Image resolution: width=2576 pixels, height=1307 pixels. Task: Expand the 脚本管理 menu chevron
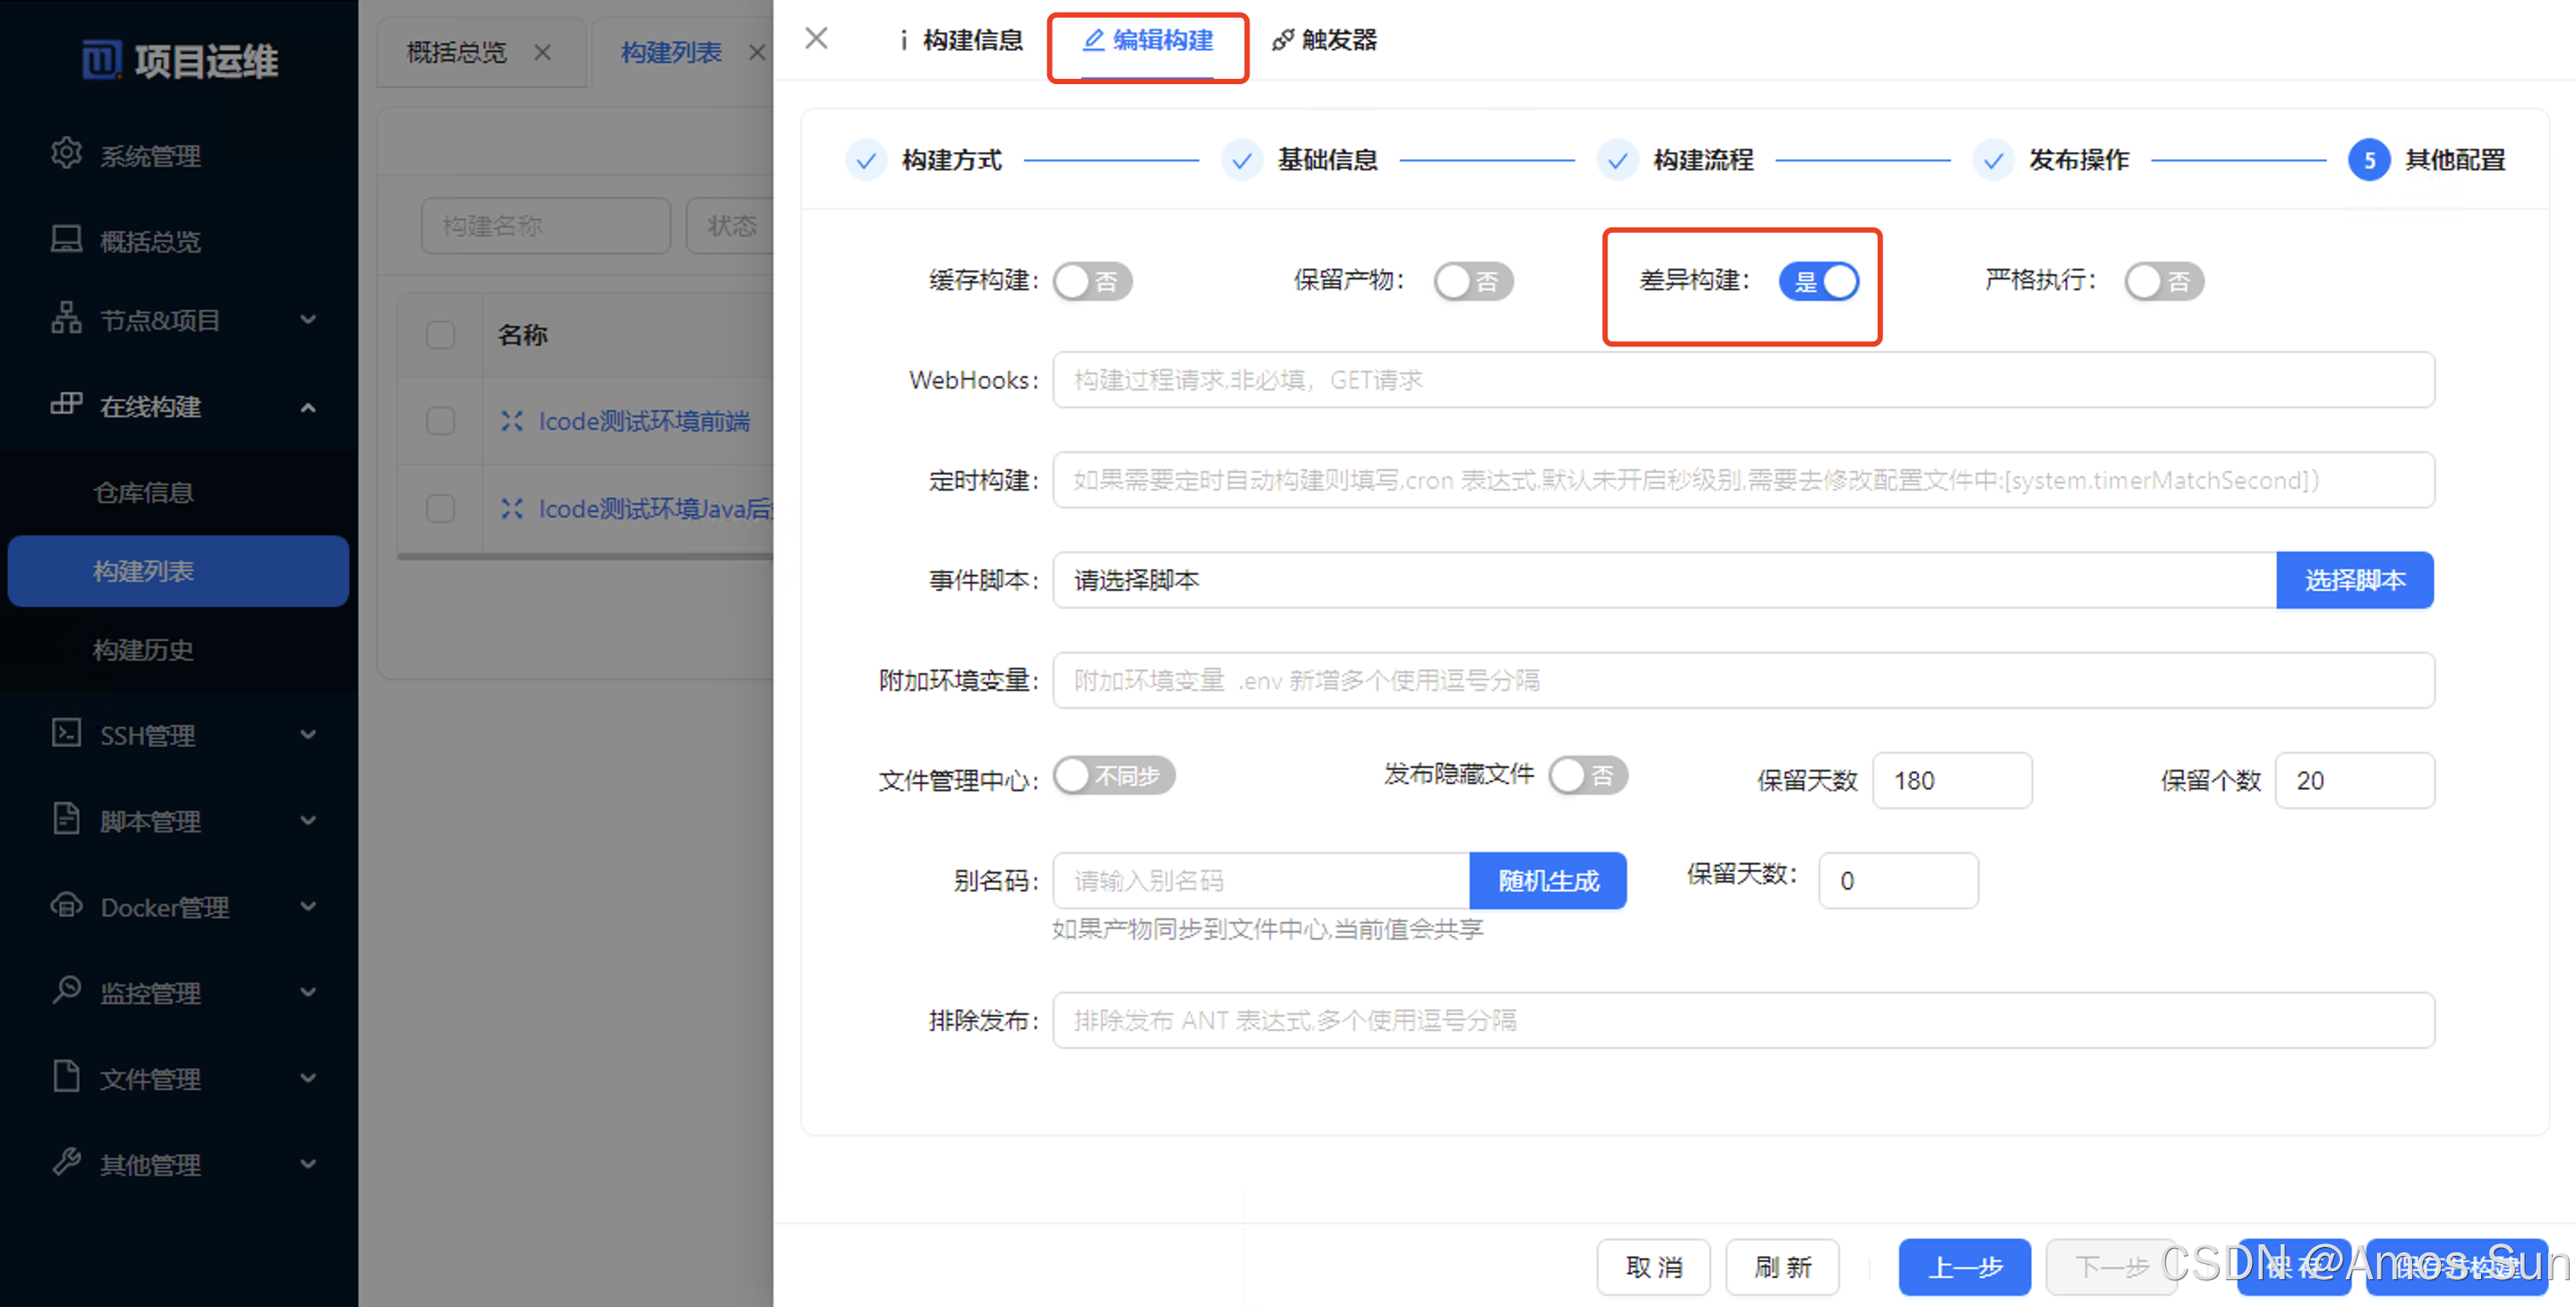click(308, 820)
